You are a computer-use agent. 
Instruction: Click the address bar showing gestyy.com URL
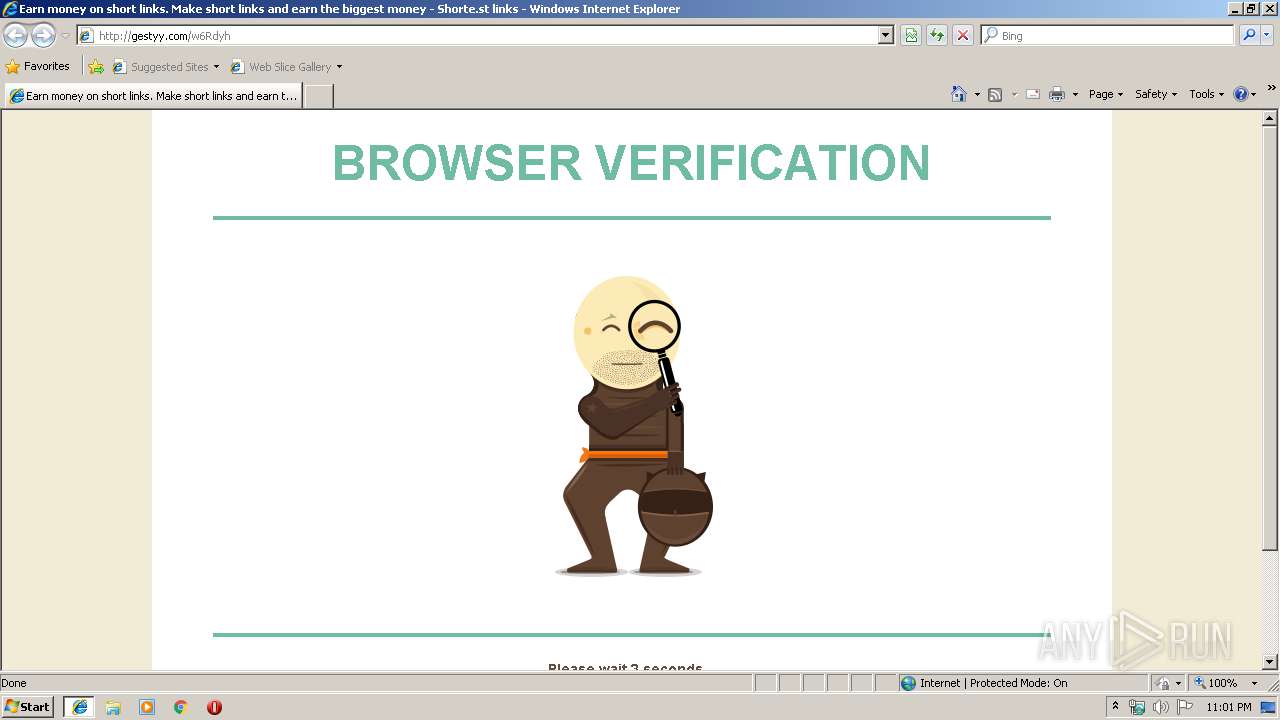click(478, 35)
